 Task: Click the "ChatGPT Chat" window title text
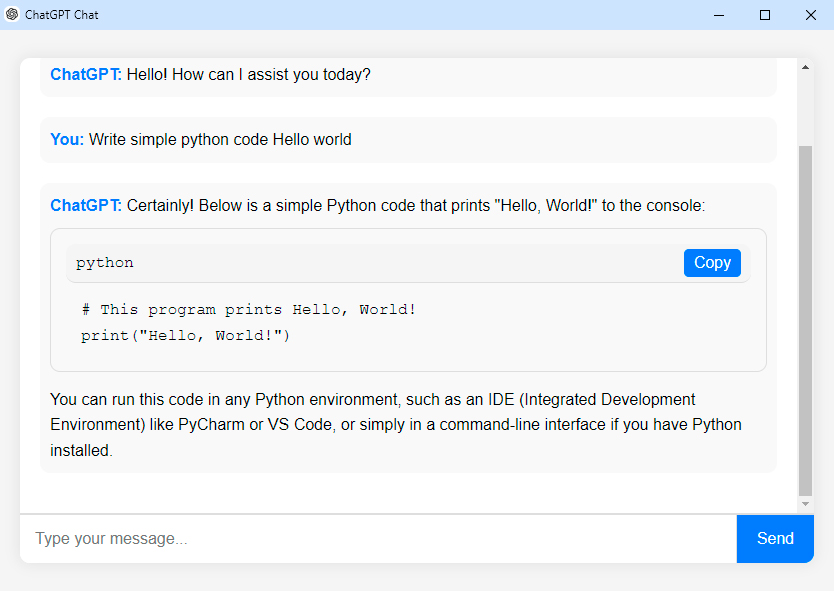[62, 15]
